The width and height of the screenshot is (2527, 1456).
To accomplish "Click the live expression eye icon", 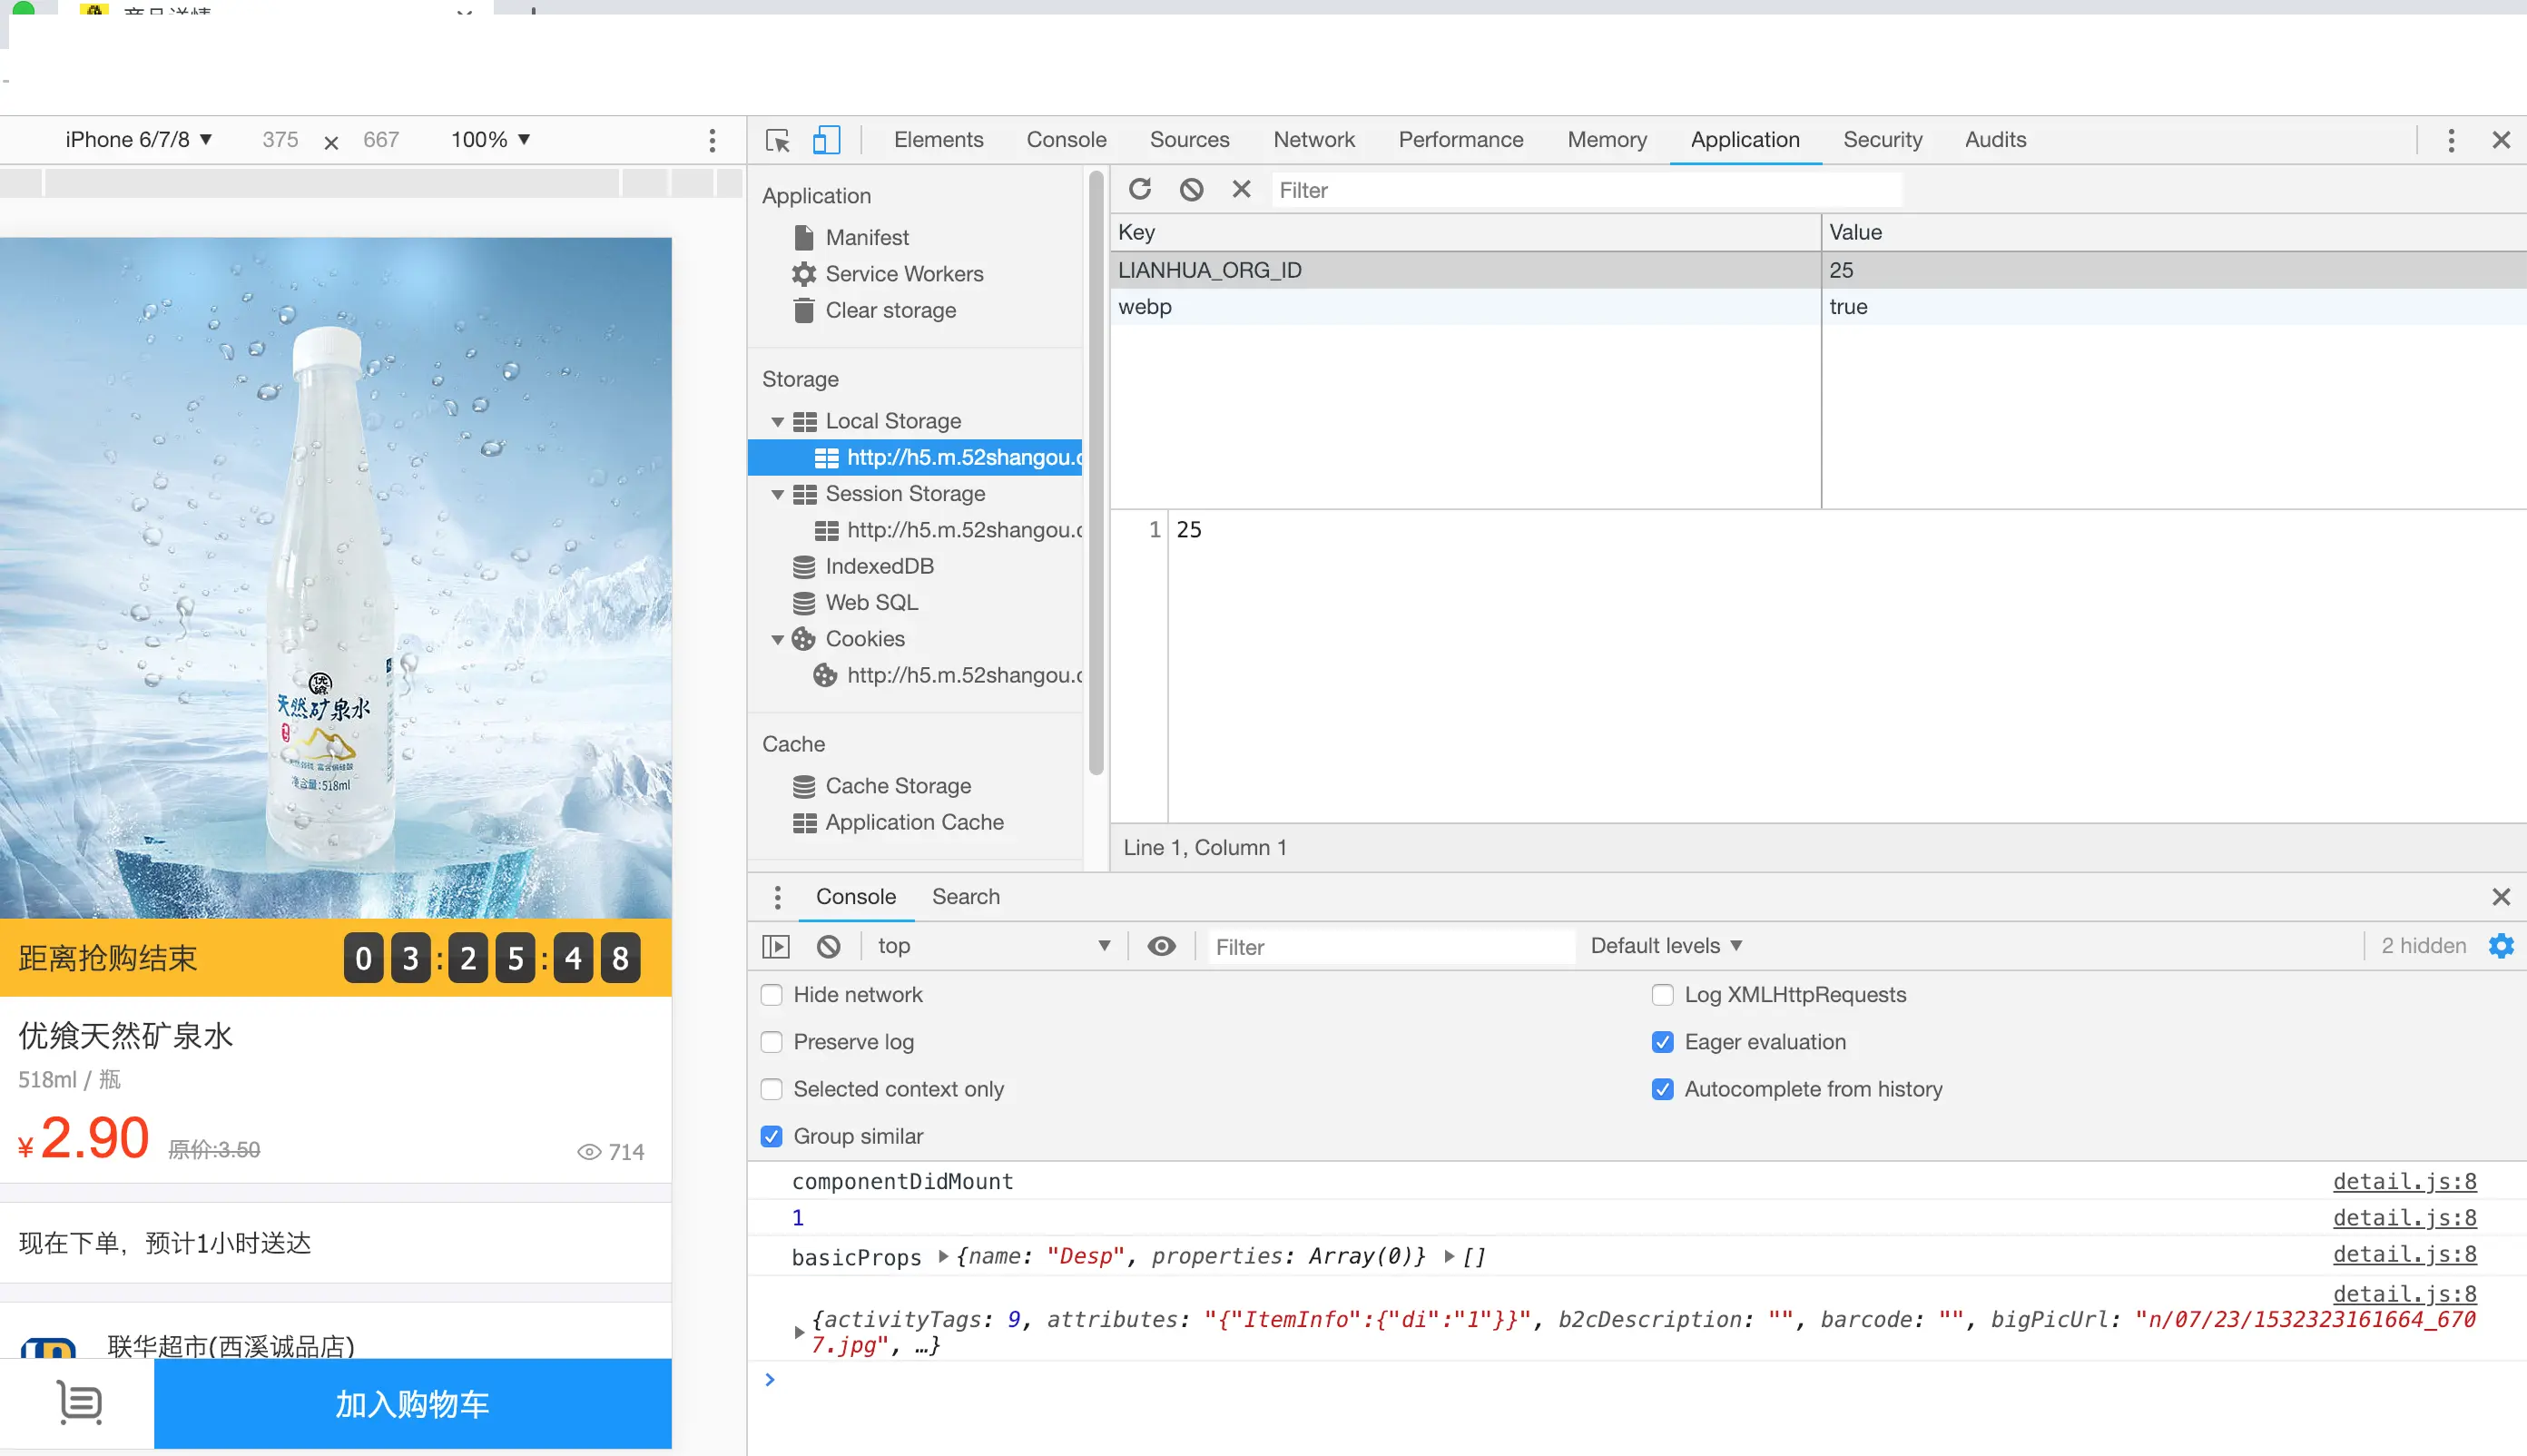I will coord(1160,946).
